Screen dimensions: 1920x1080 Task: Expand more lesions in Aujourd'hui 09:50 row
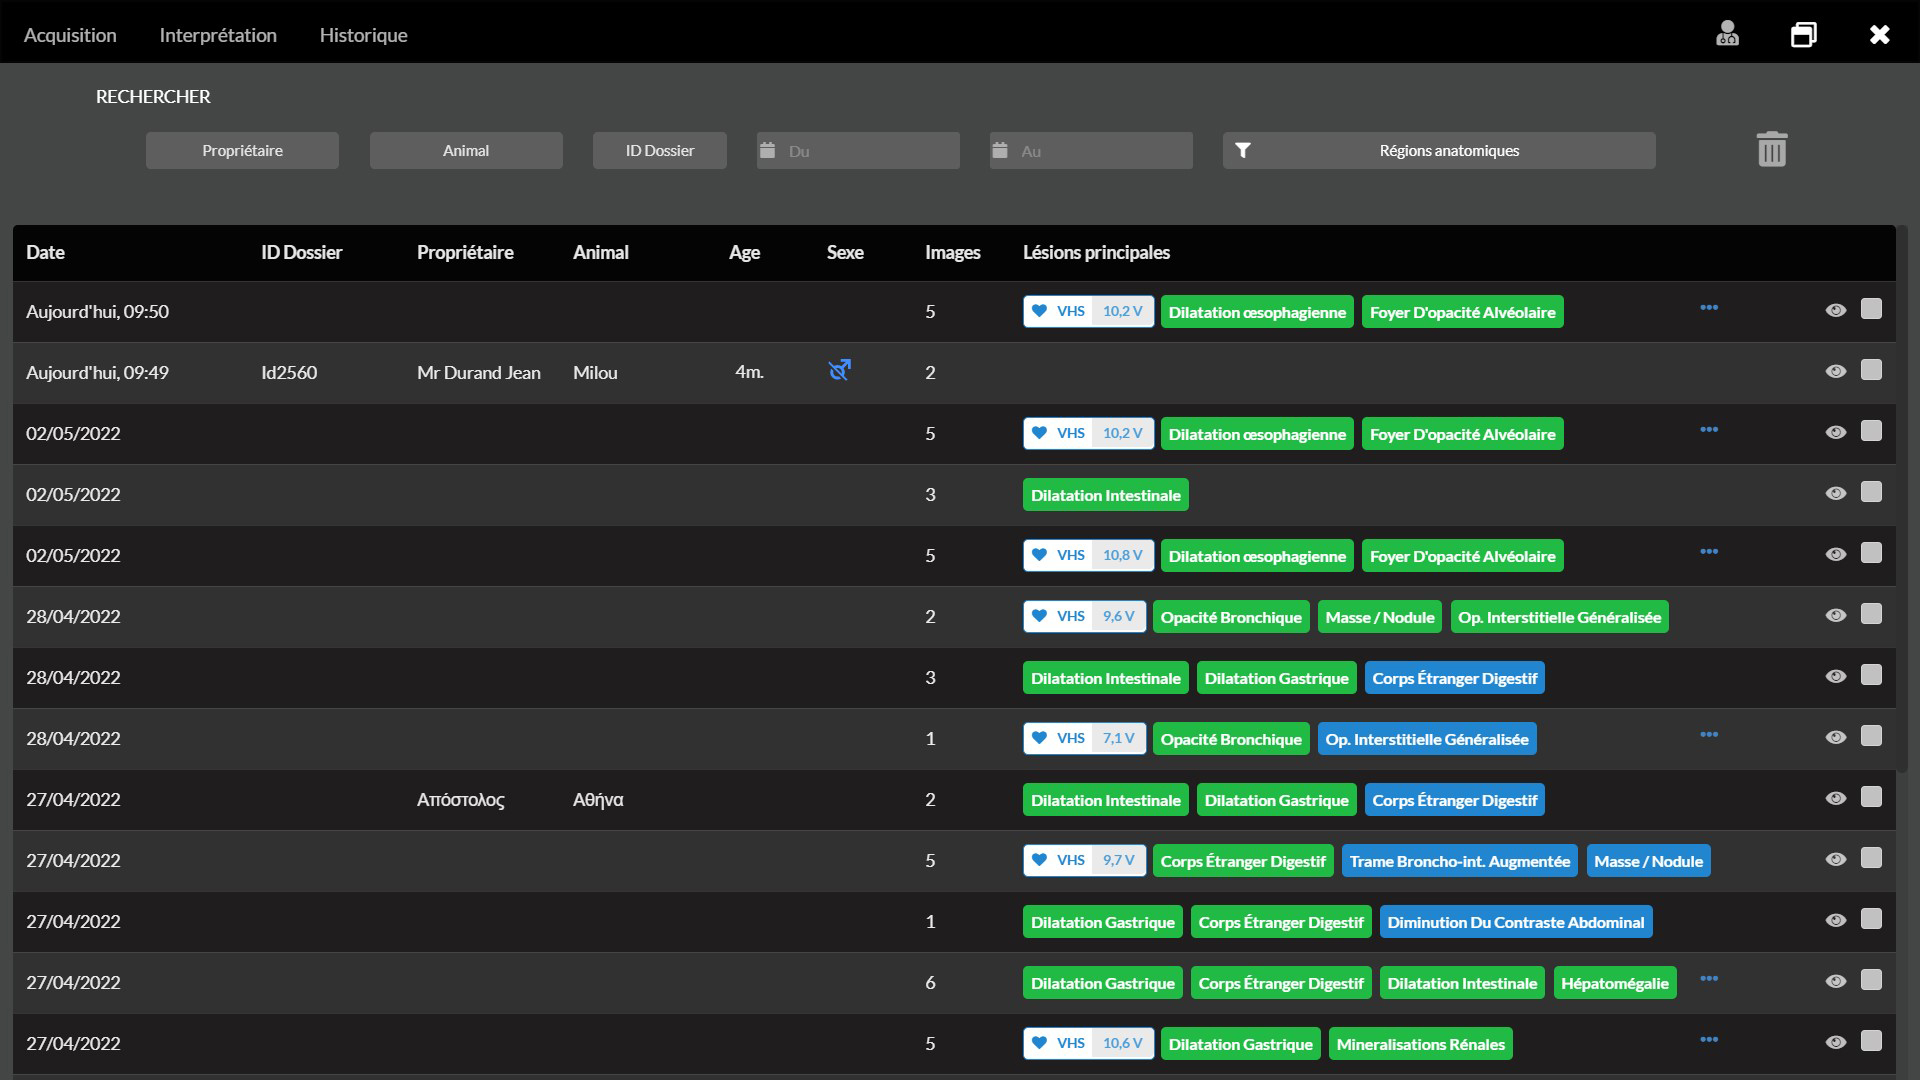pyautogui.click(x=1709, y=307)
